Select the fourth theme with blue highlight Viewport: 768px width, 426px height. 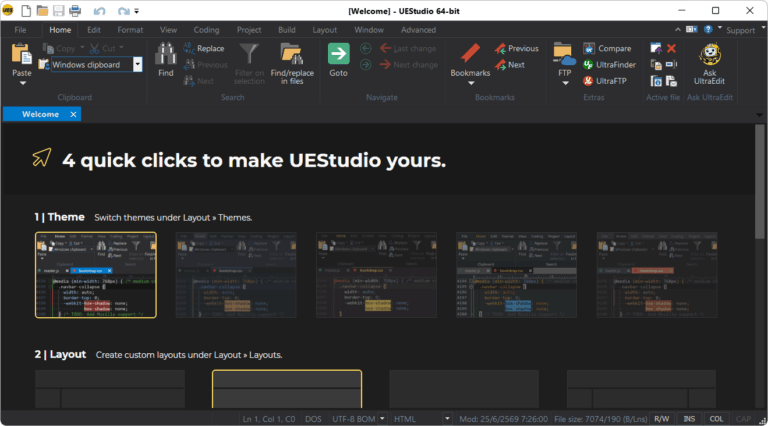tap(516, 275)
